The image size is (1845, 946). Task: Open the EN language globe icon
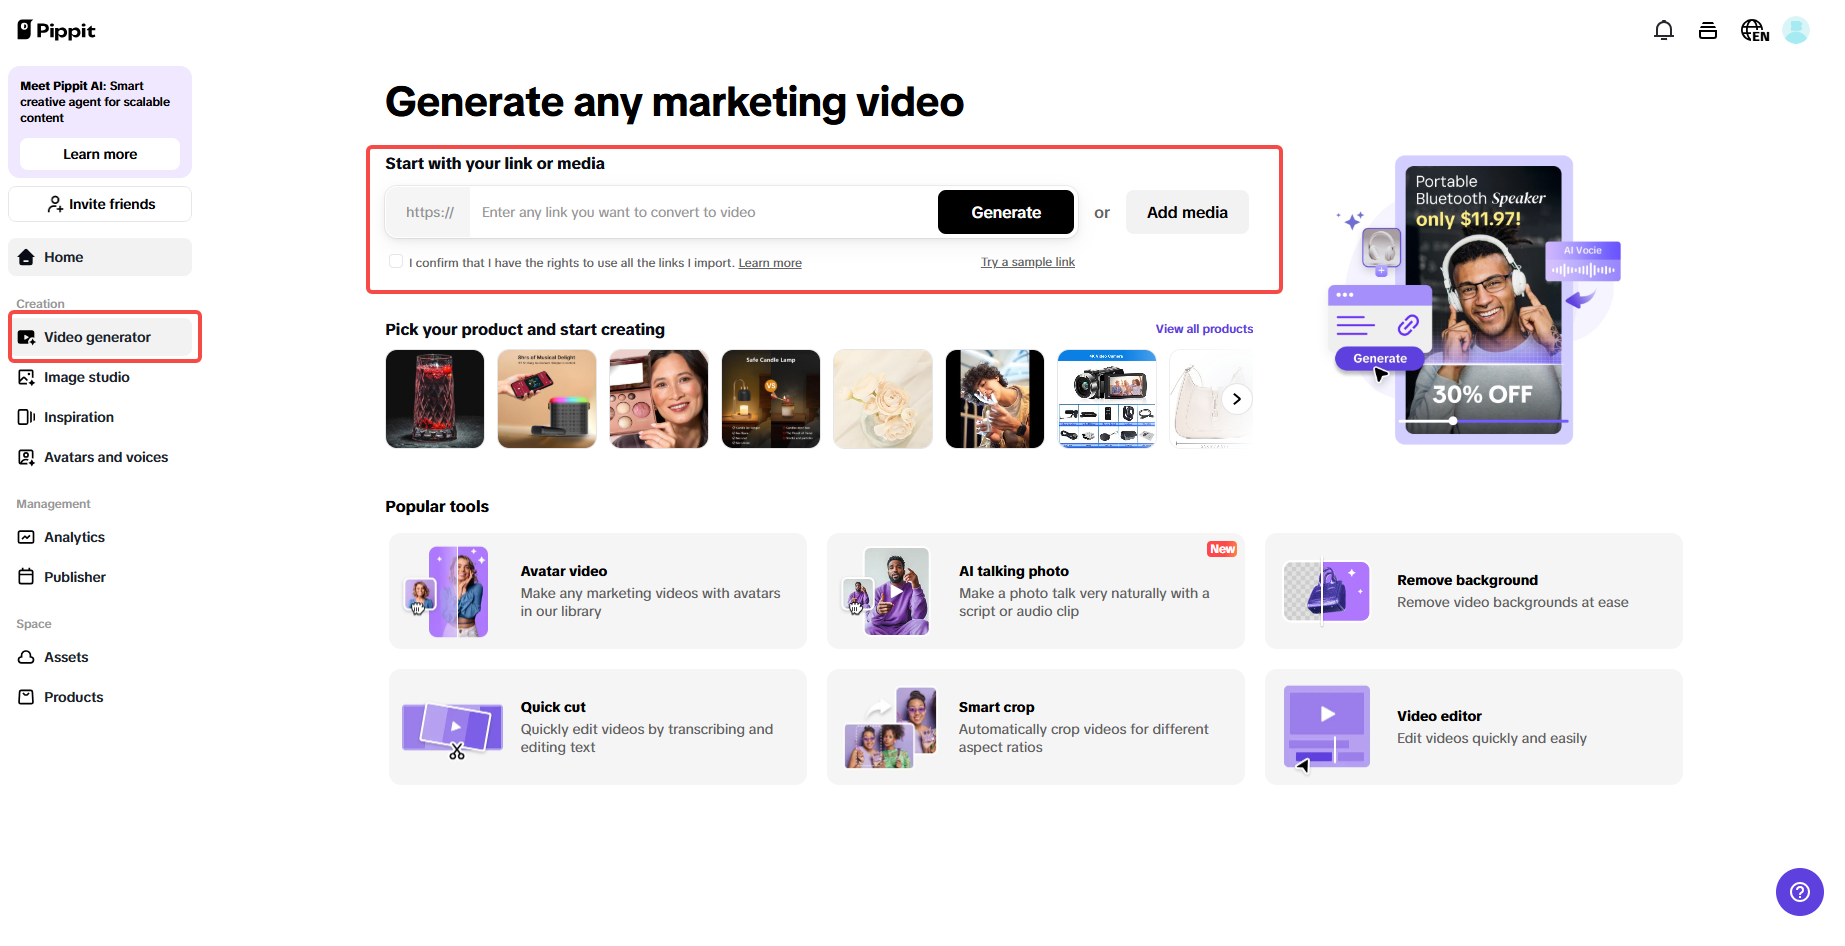tap(1754, 30)
